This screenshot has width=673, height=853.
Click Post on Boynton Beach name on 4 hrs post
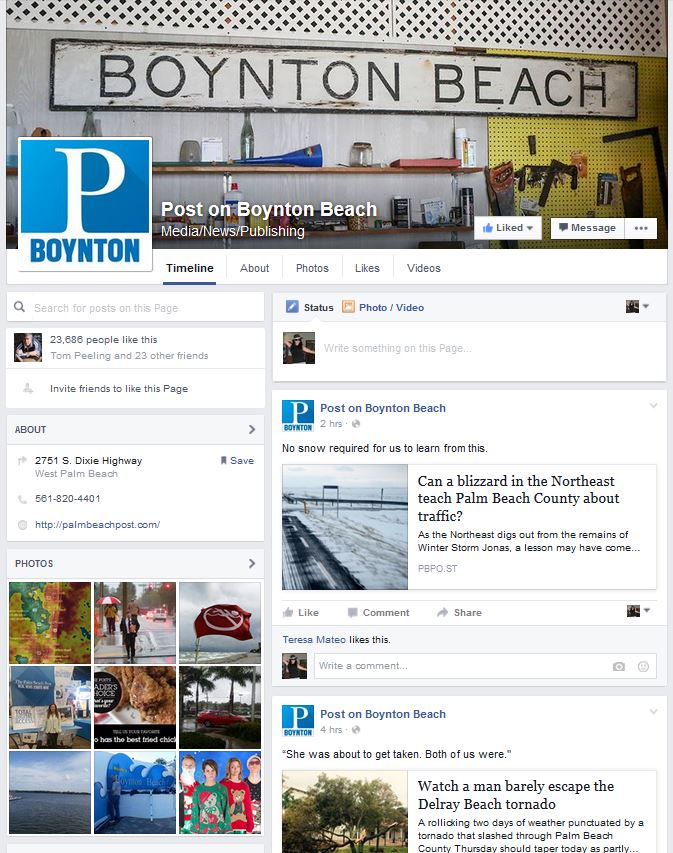click(x=382, y=714)
